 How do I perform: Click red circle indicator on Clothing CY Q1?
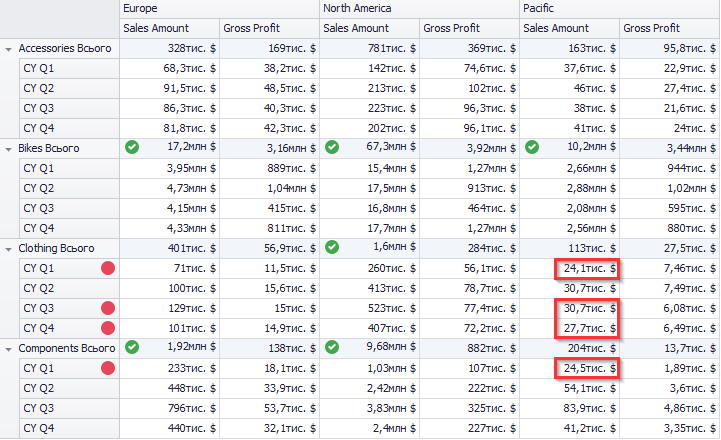click(108, 268)
